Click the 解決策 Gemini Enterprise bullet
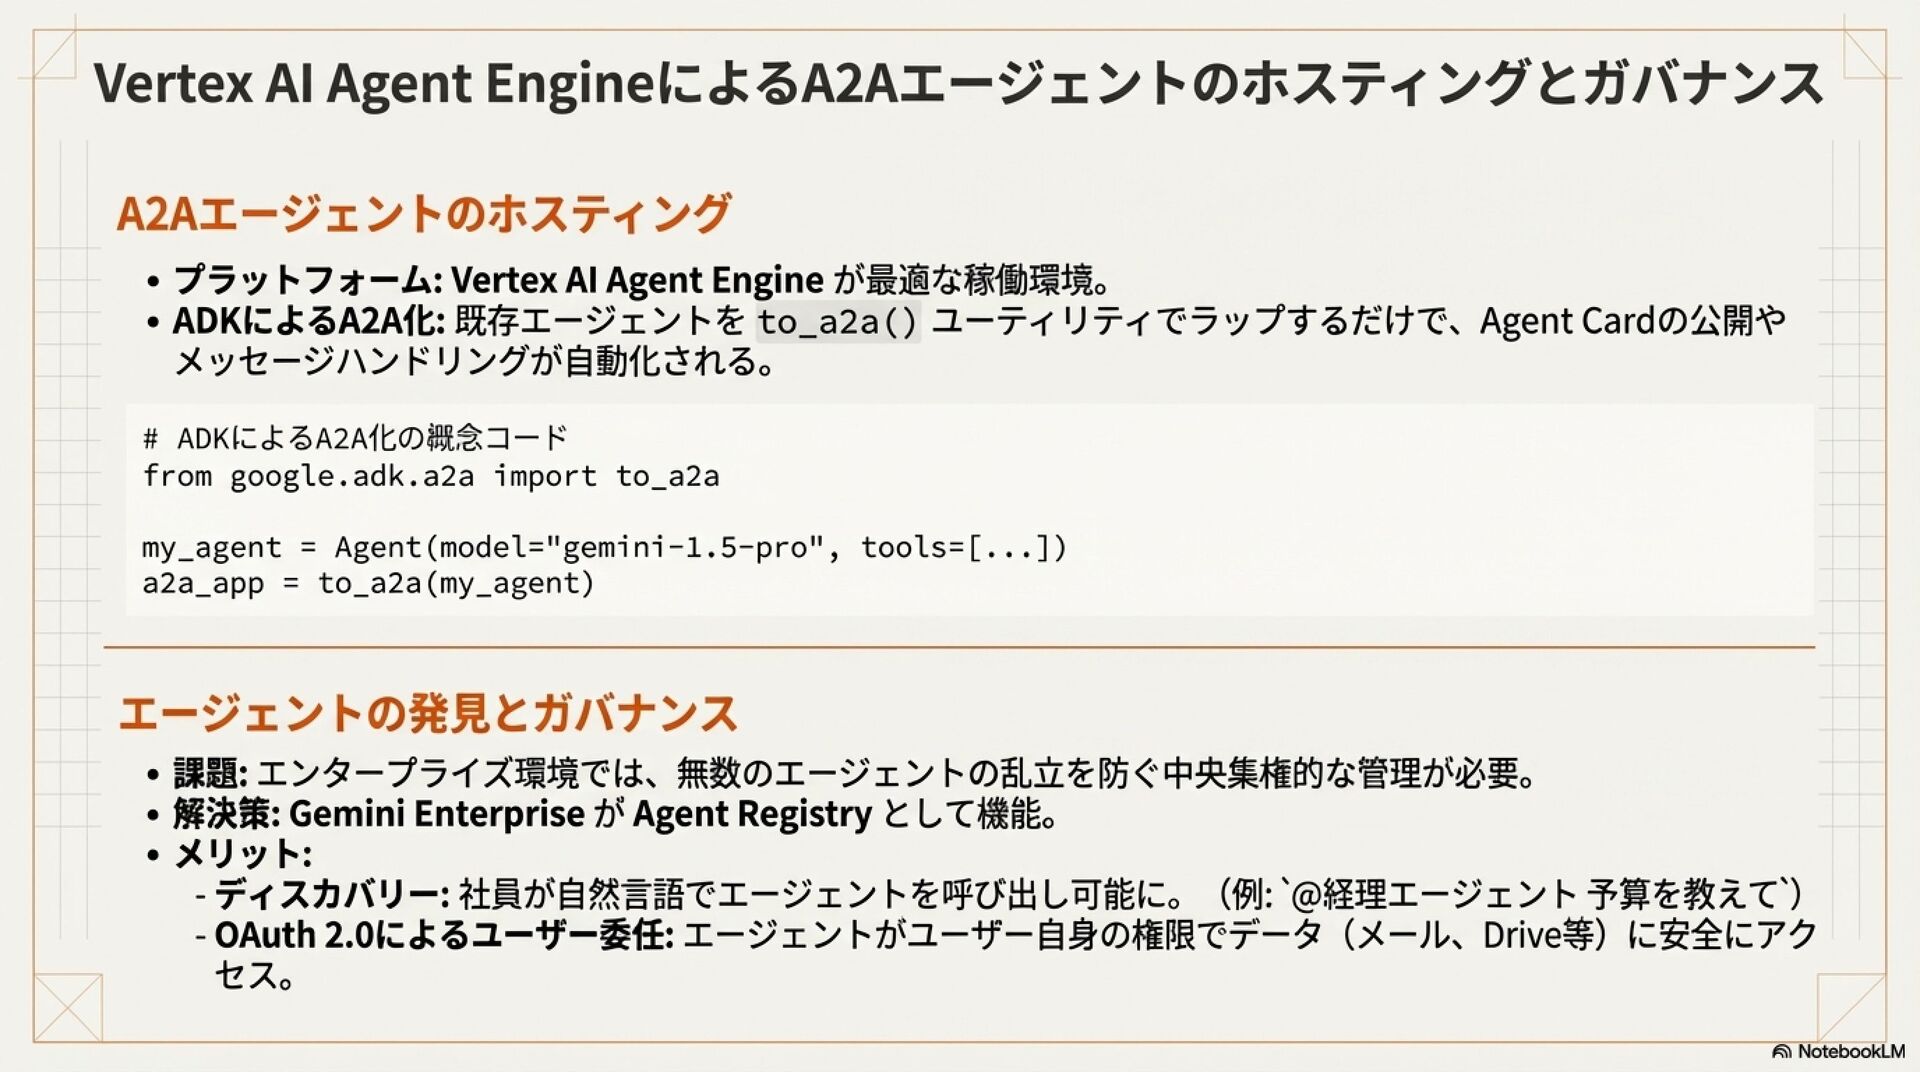The height and width of the screenshot is (1072, 1920). pyautogui.click(x=615, y=814)
